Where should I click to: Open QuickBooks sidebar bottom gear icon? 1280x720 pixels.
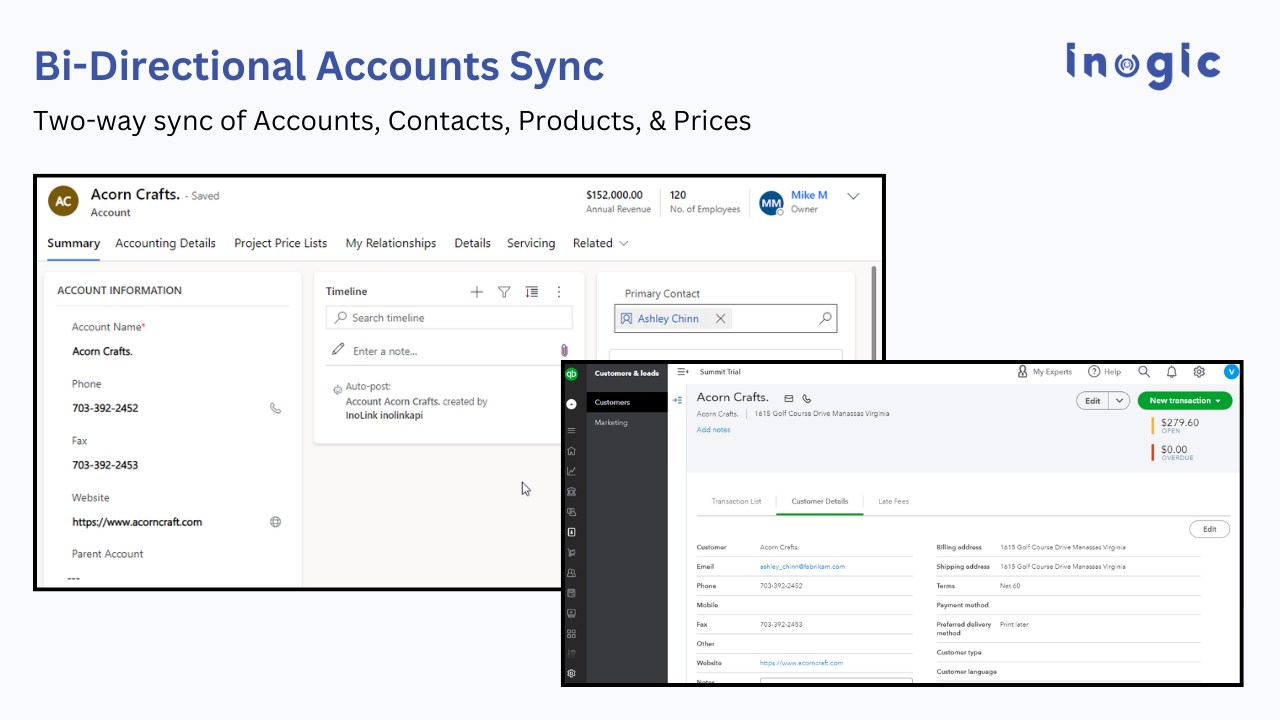pyautogui.click(x=571, y=673)
